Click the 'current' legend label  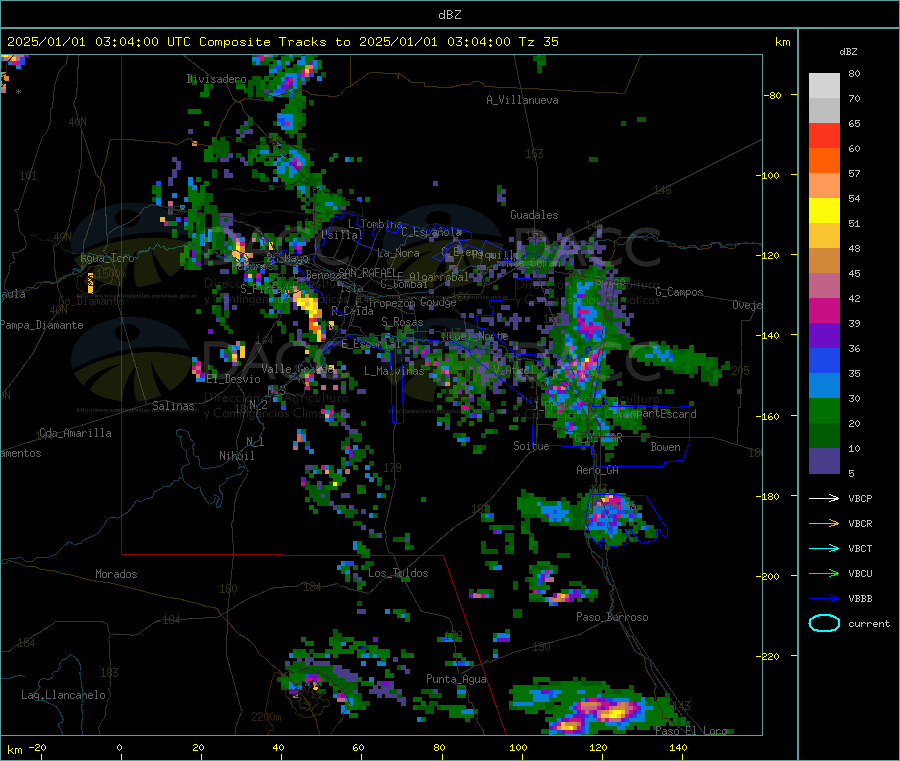[x=868, y=623]
